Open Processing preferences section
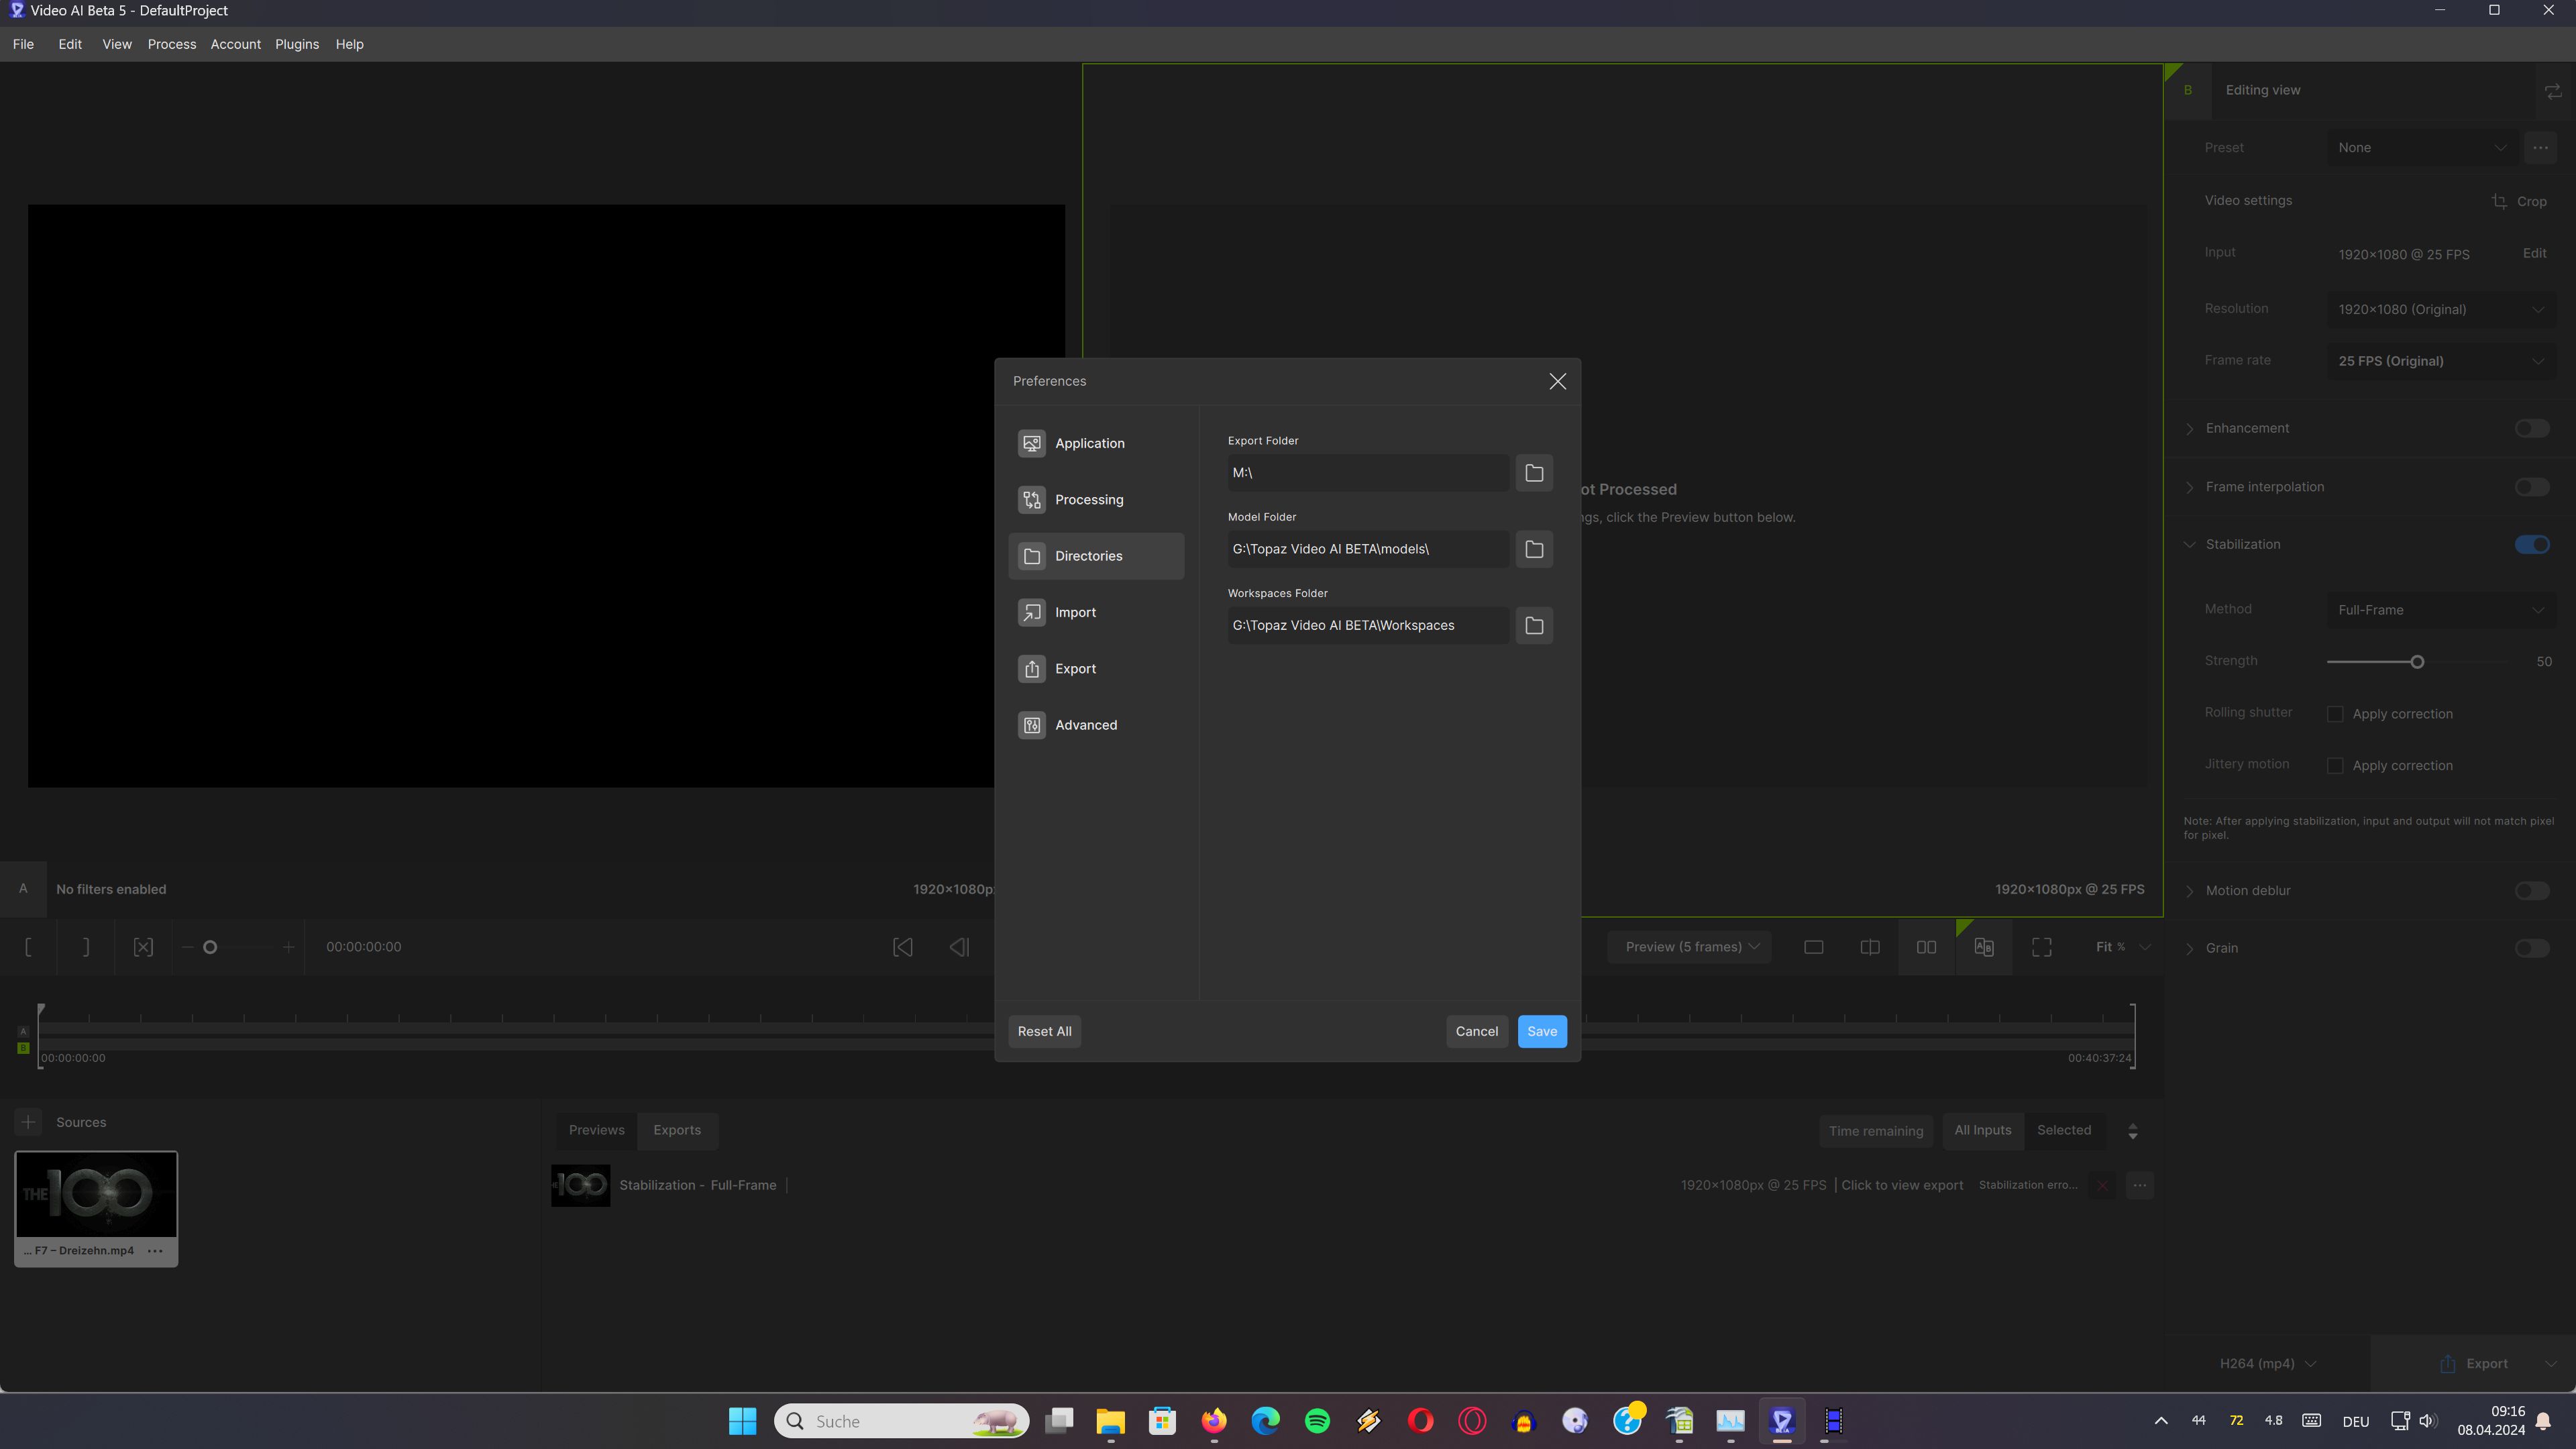The image size is (2576, 1449). (x=1088, y=500)
